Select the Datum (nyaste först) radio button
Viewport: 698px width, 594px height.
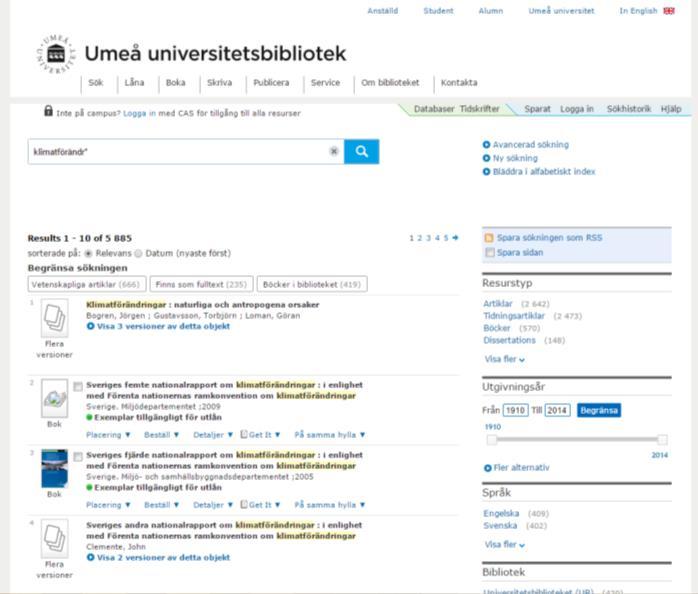(x=138, y=253)
